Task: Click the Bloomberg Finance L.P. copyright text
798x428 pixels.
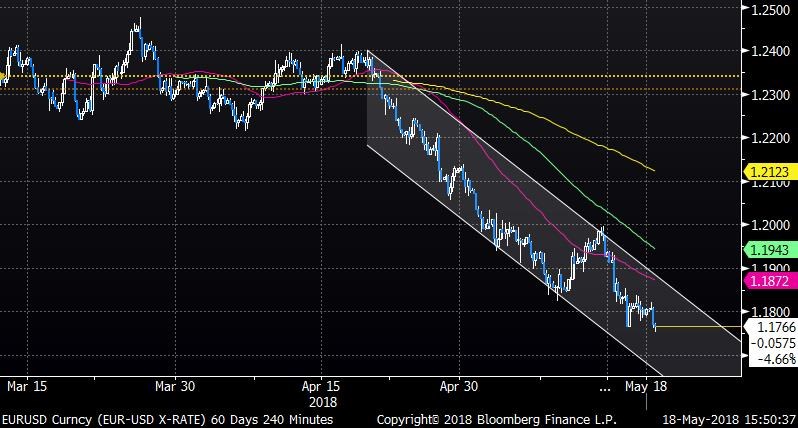Action: tap(497, 420)
